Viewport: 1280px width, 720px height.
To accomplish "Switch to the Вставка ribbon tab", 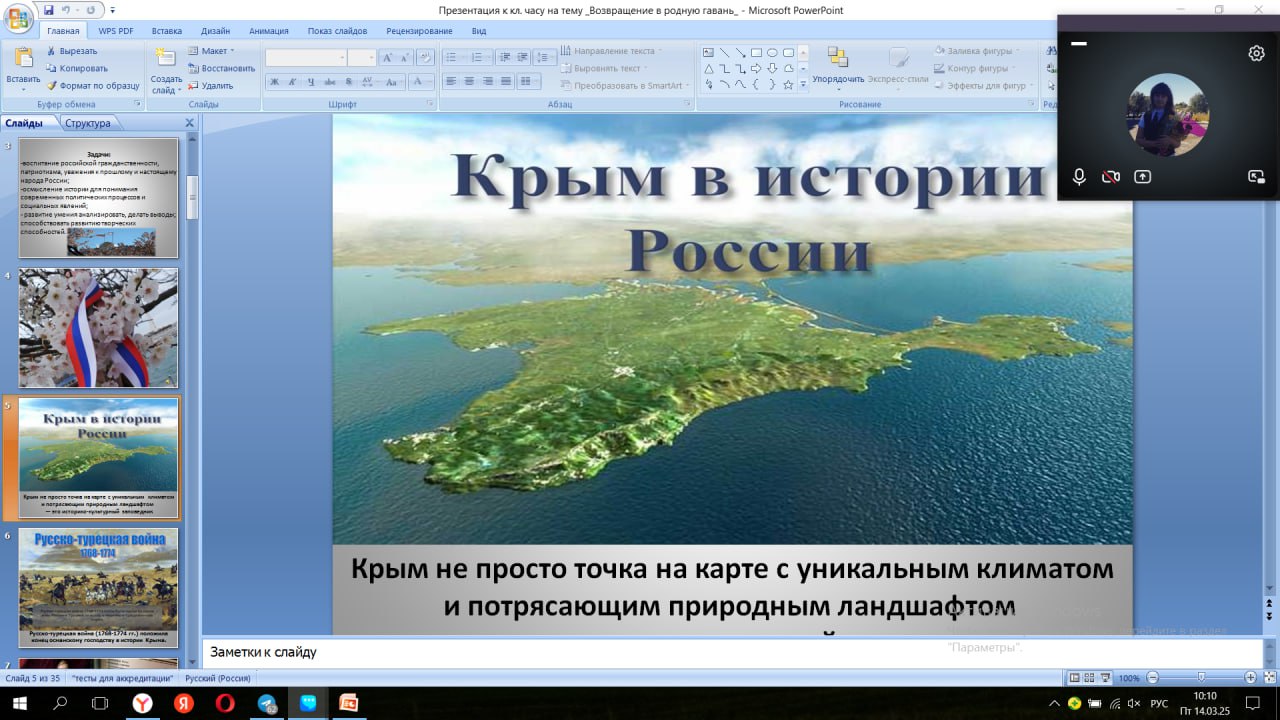I will (x=167, y=31).
